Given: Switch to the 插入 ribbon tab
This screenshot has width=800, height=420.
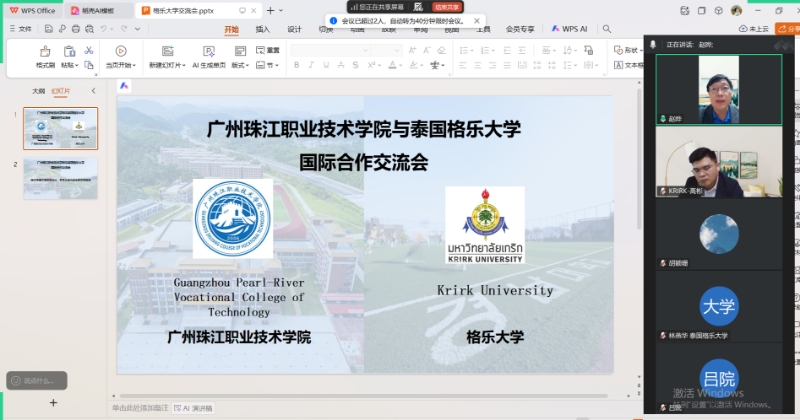Looking at the screenshot, I should [262, 29].
